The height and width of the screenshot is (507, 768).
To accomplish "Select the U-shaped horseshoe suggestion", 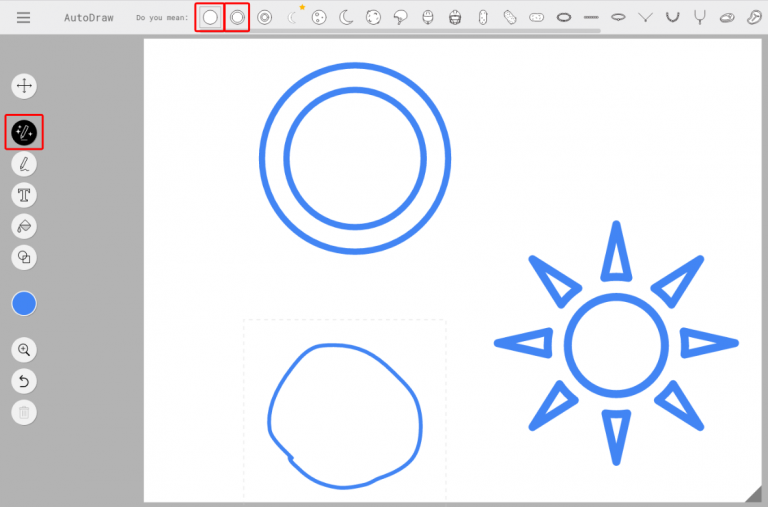I will [672, 17].
